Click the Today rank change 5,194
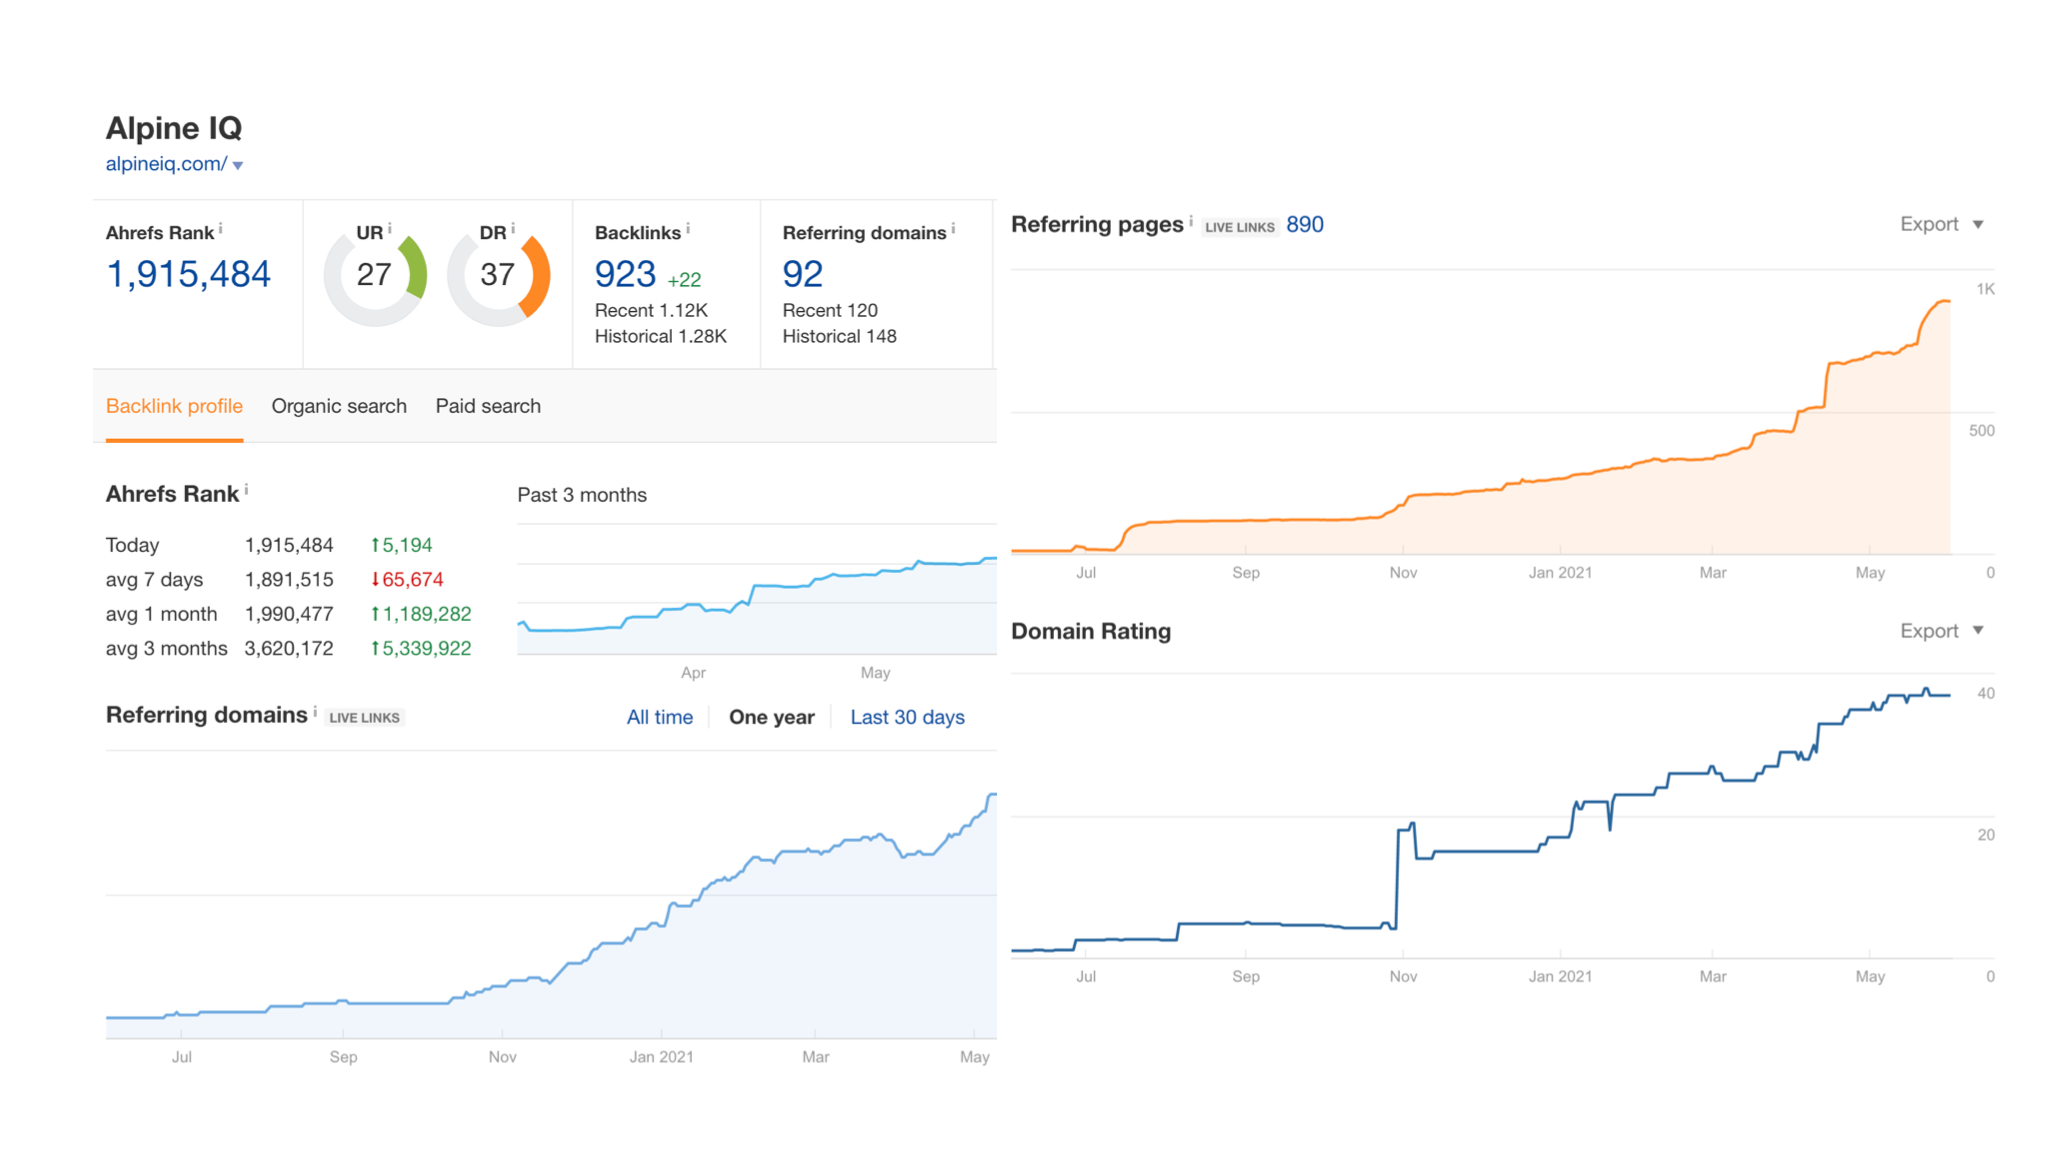2061x1150 pixels. tap(401, 545)
